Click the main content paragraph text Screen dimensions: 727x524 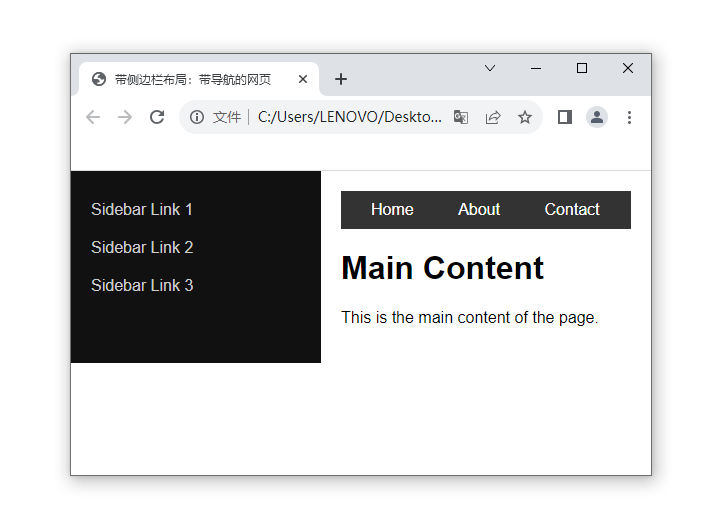(470, 318)
